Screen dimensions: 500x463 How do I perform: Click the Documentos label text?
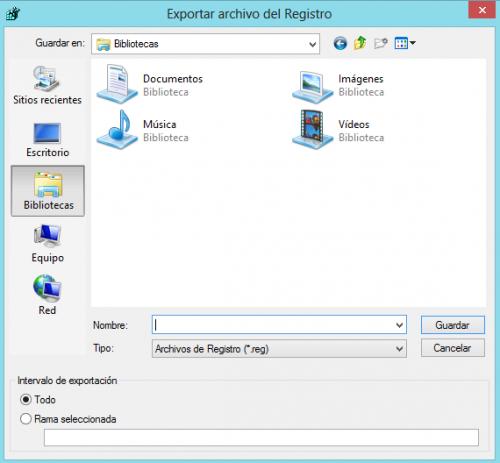coord(173,79)
